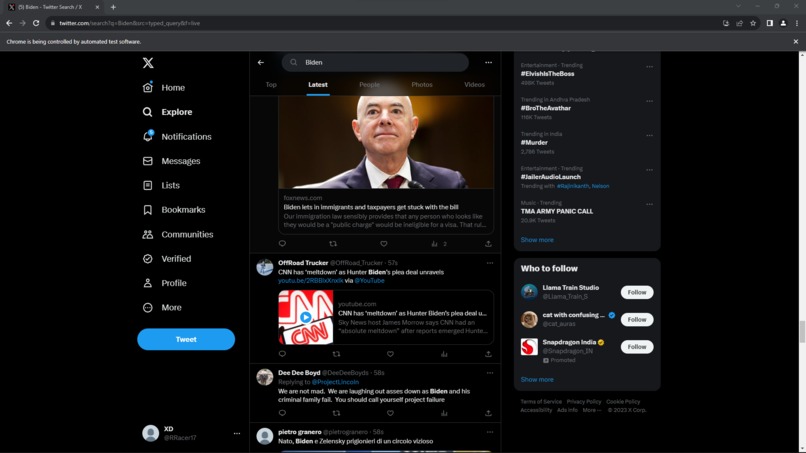Open Messages in the sidebar
This screenshot has height=453, width=806.
click(171, 161)
